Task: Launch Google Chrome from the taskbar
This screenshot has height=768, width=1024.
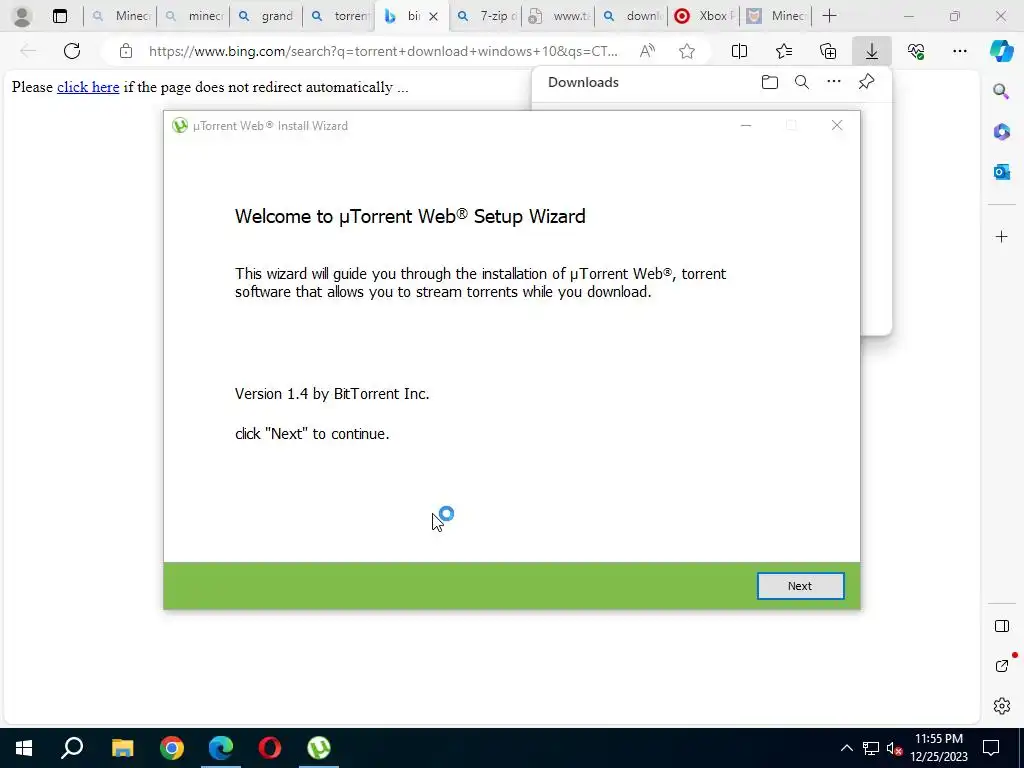Action: (172, 748)
